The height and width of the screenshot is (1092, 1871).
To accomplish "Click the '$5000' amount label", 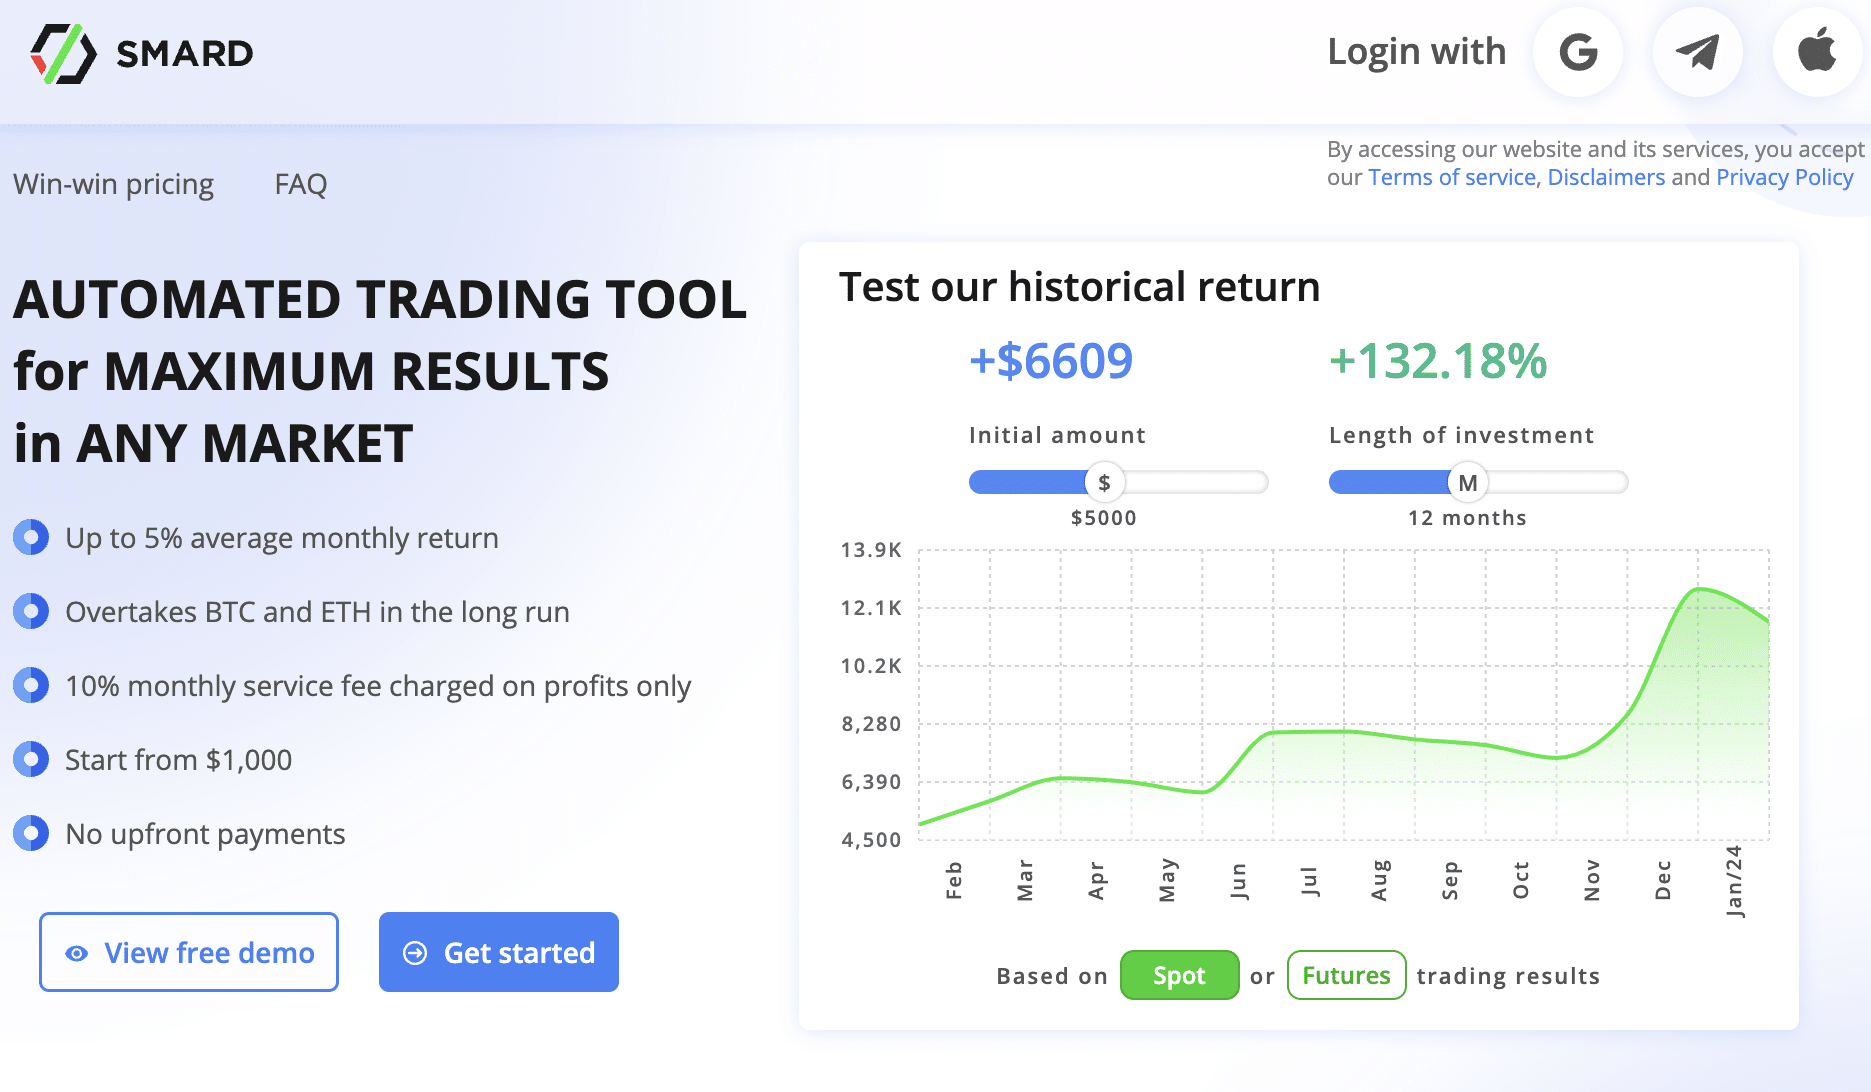I will coord(1104,518).
